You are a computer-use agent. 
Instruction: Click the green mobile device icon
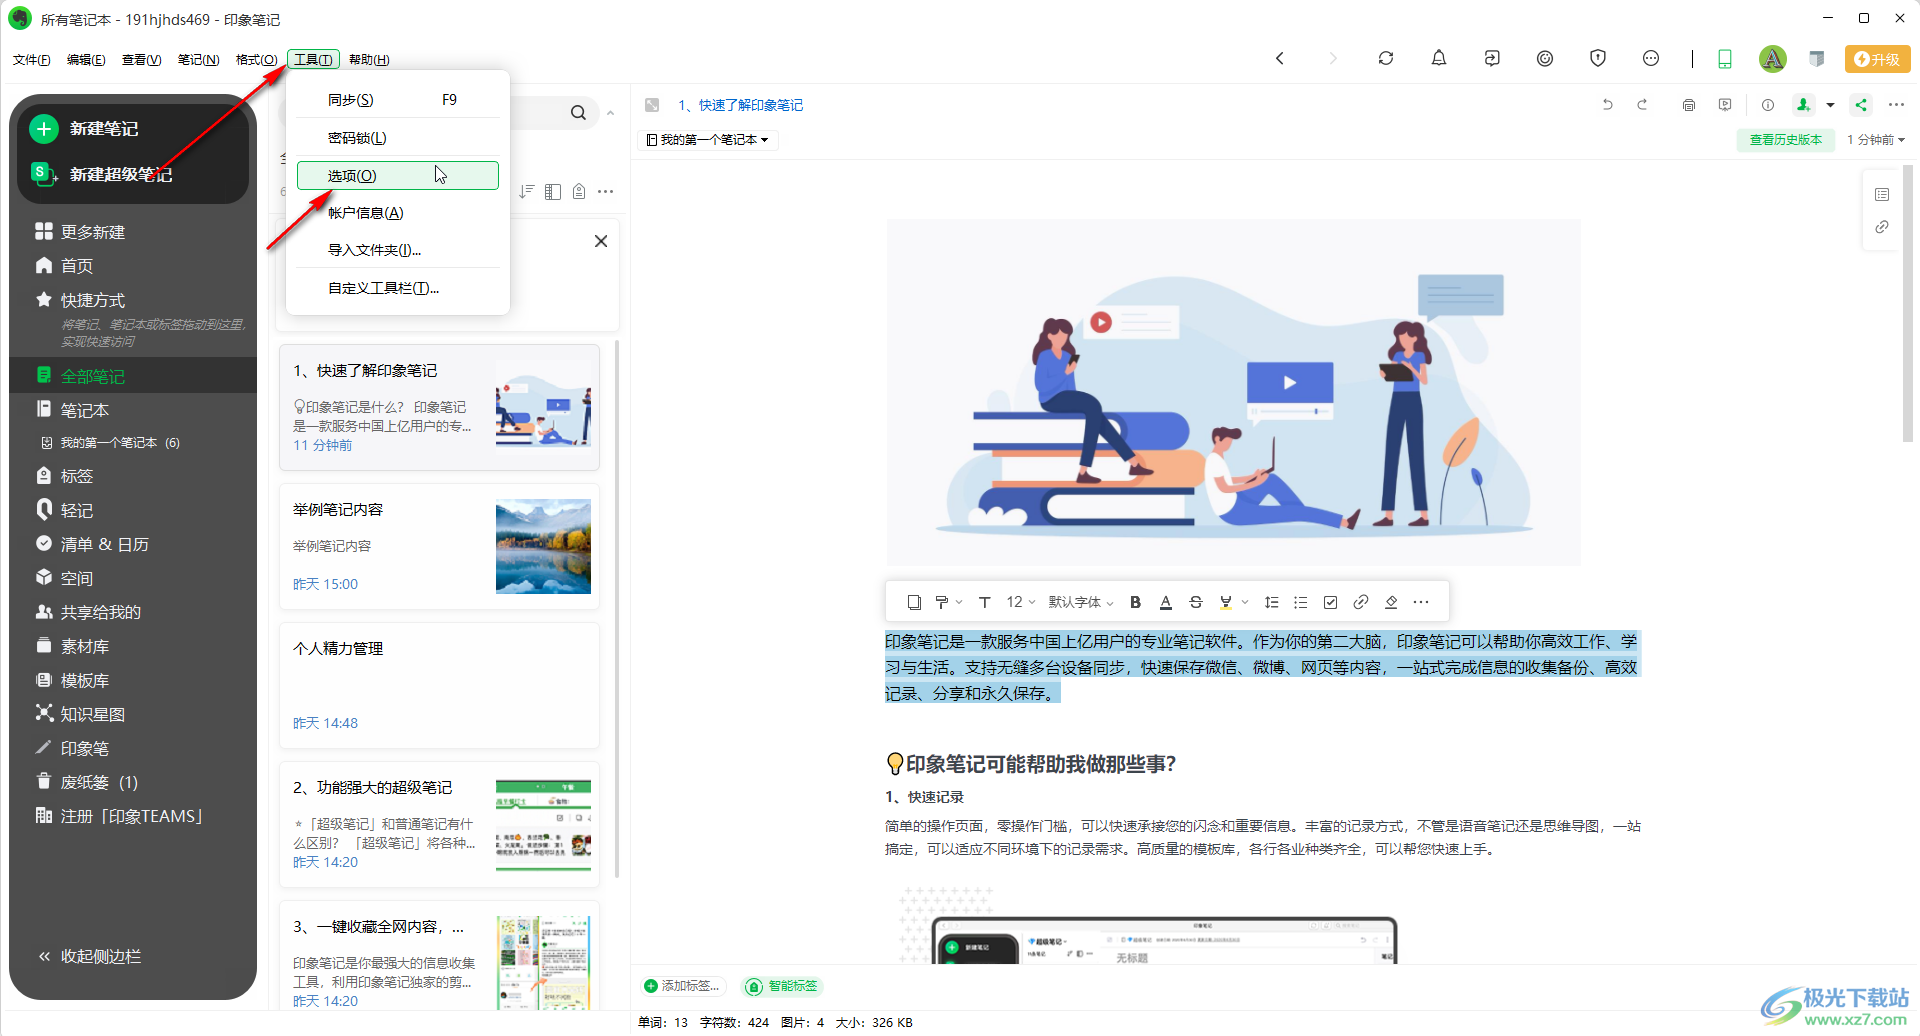click(x=1724, y=59)
